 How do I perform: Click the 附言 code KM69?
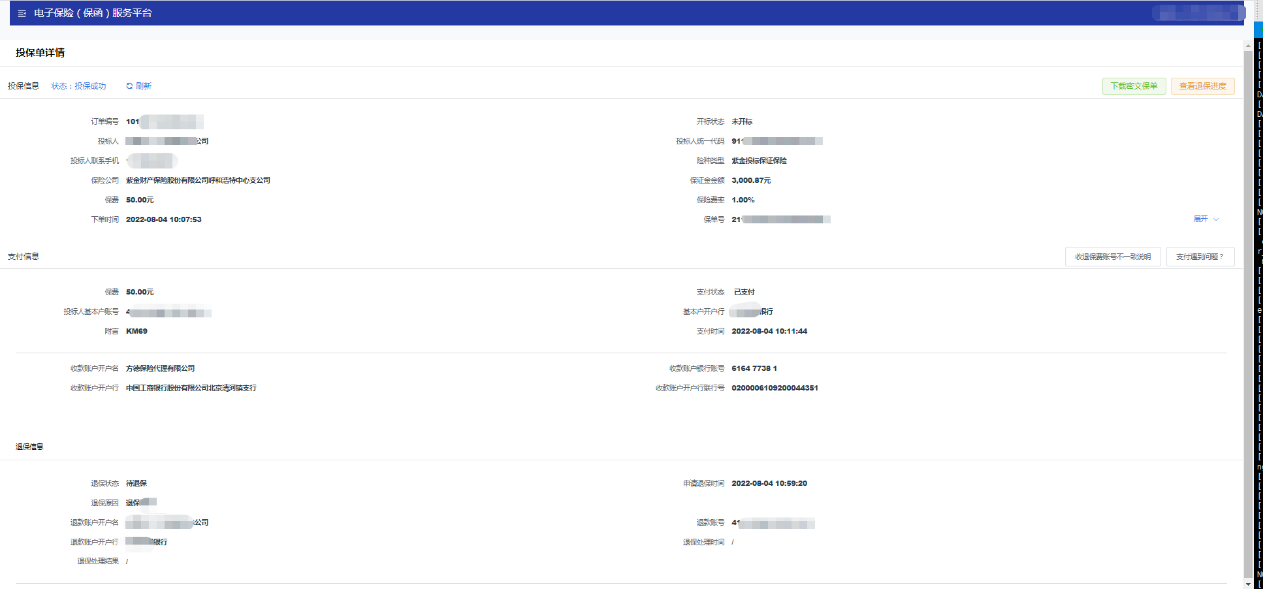click(137, 331)
